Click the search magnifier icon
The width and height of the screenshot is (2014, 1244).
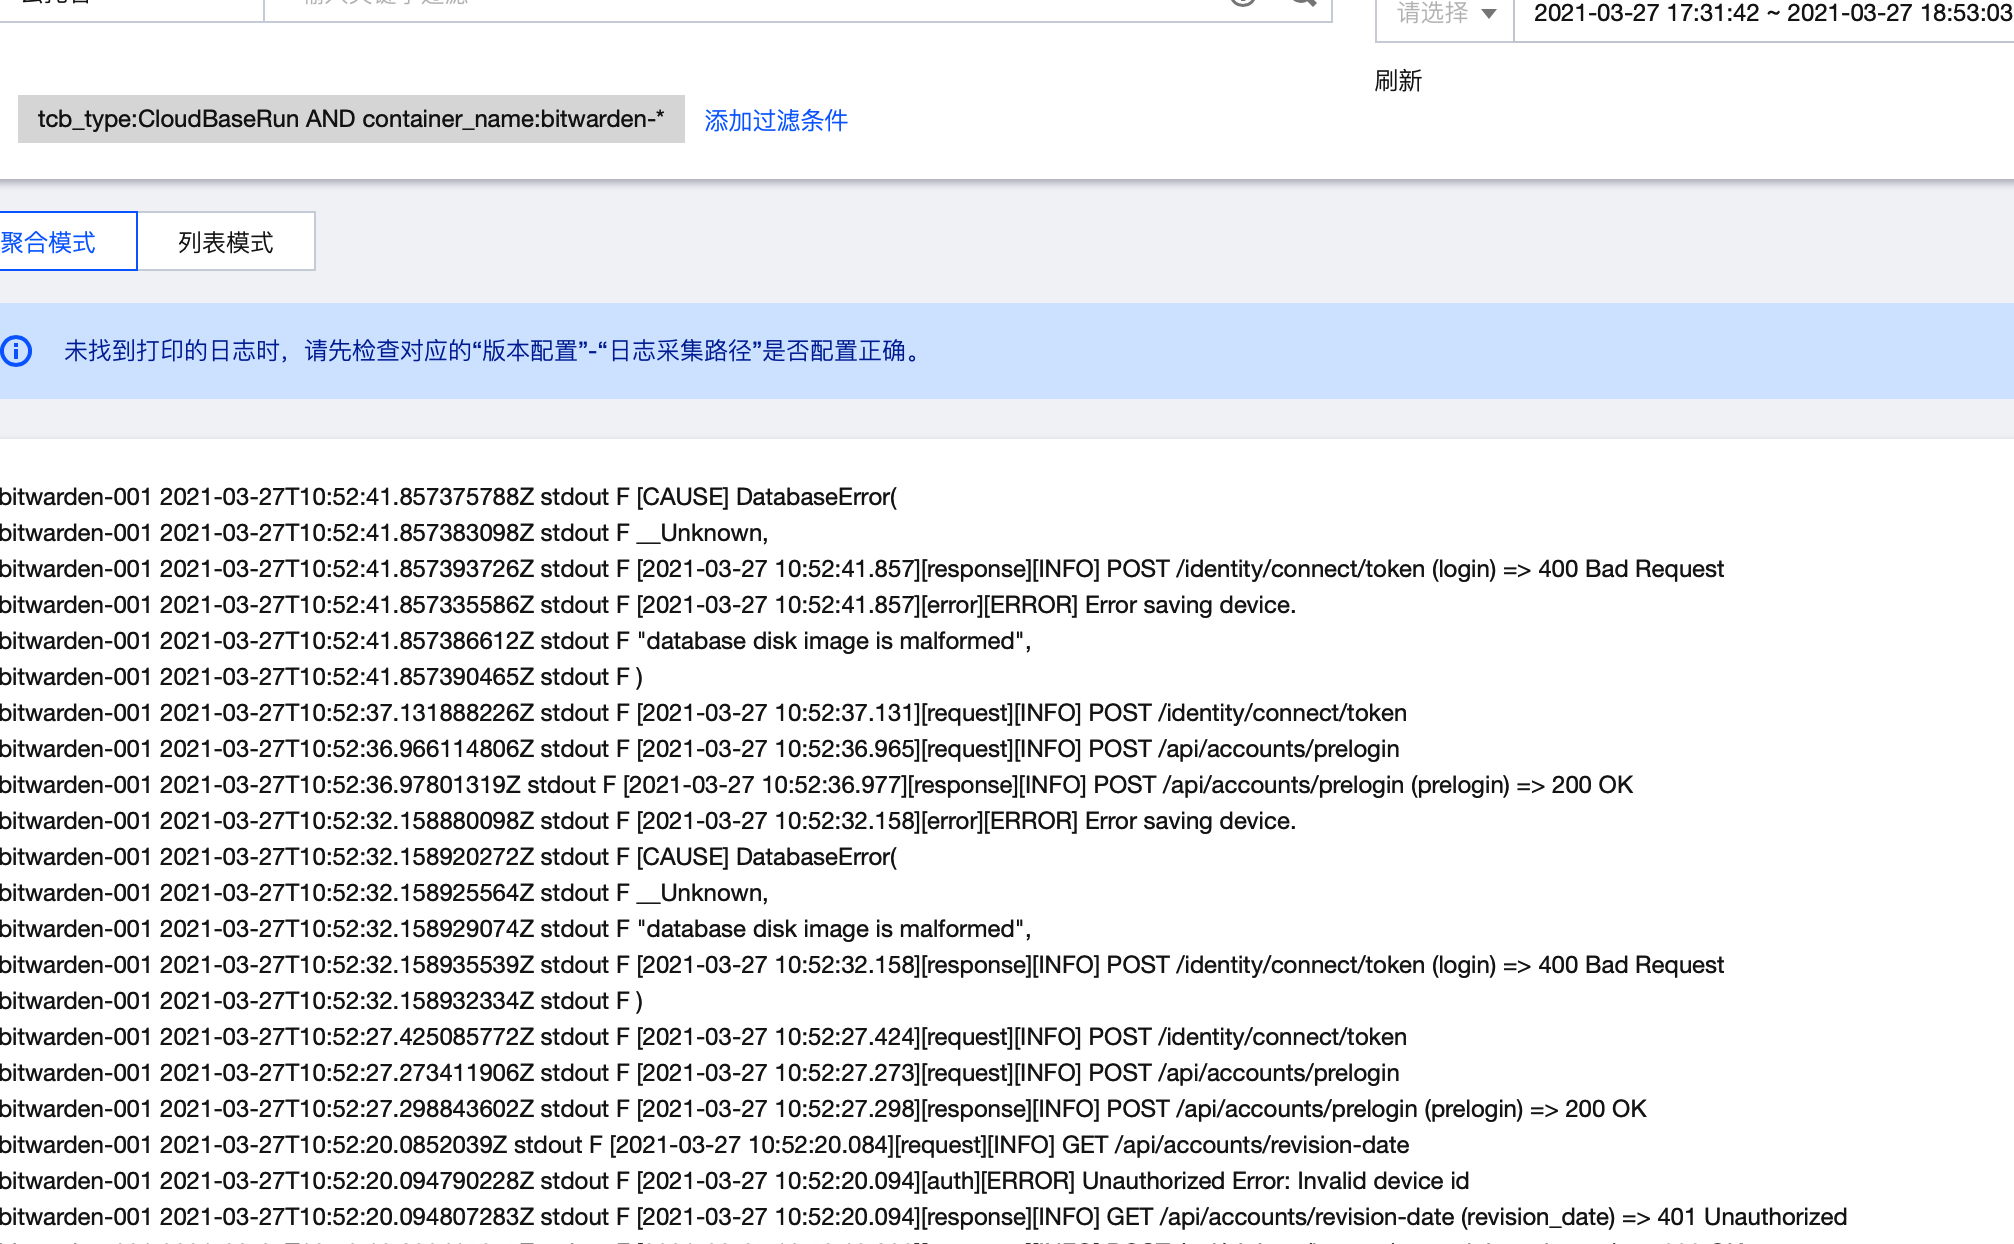point(1302,5)
